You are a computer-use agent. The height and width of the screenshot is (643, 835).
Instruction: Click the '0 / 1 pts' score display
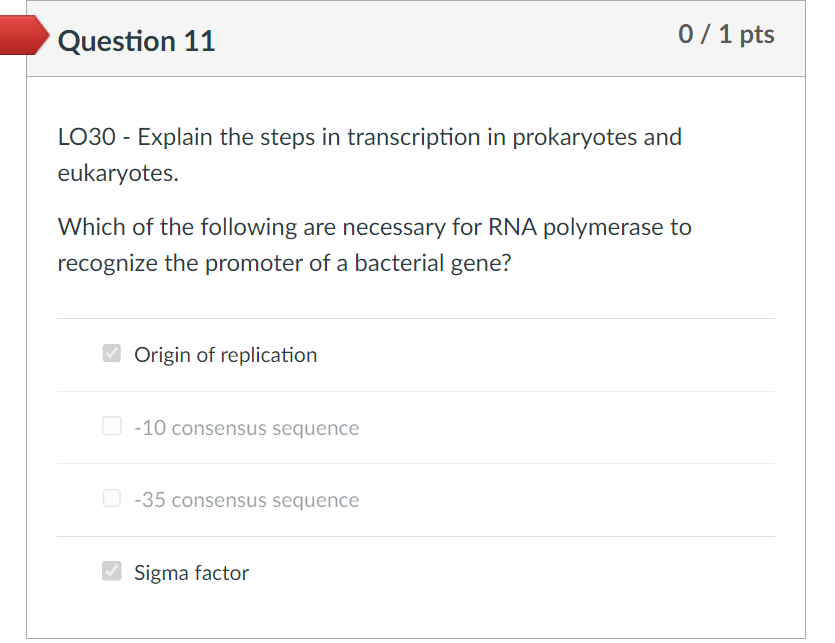728,34
